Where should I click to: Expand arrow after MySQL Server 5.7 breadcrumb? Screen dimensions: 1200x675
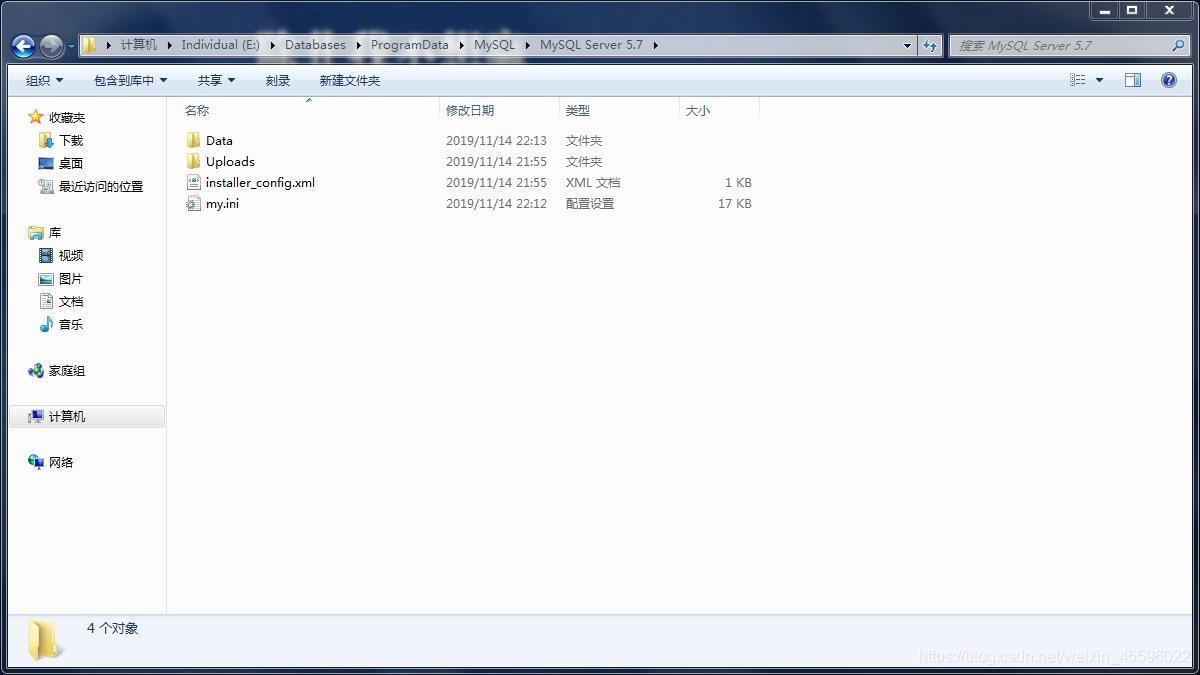click(655, 45)
